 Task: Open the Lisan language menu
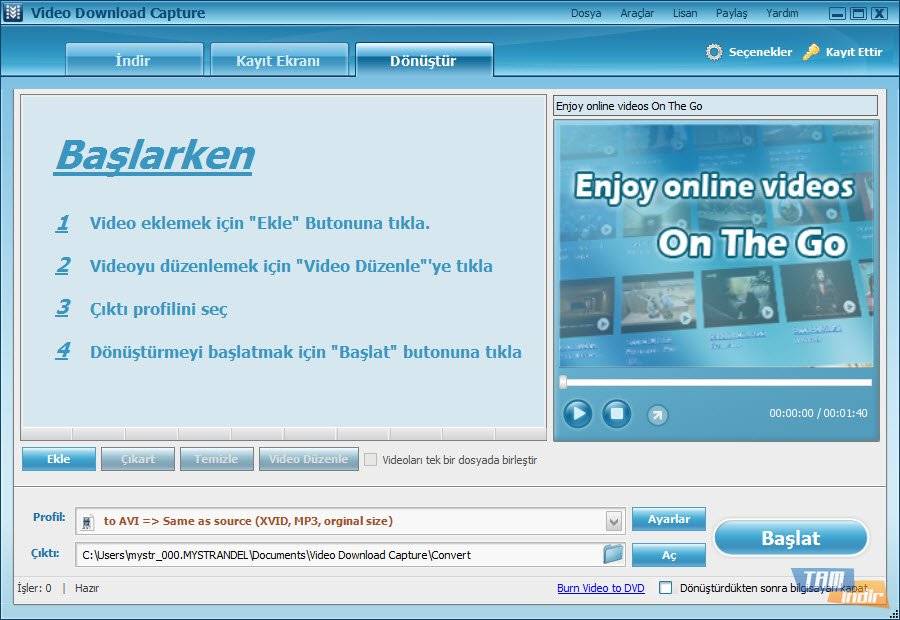pyautogui.click(x=685, y=13)
